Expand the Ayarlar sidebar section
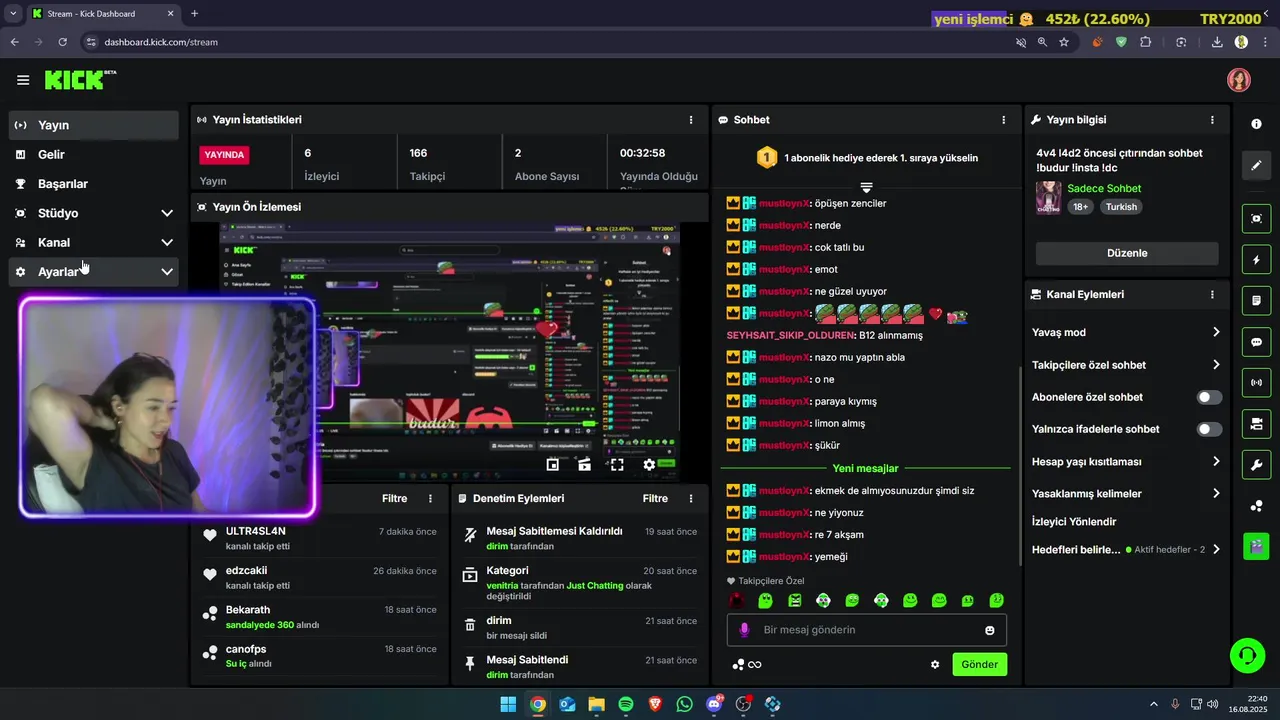 (94, 271)
